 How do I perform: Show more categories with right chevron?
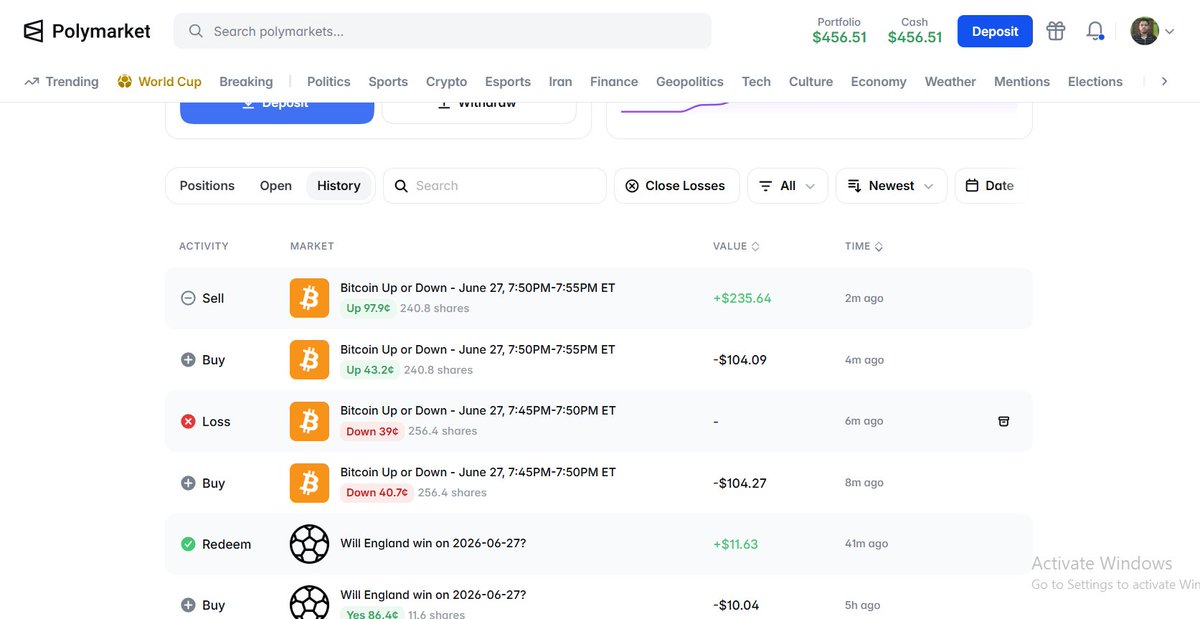pos(1164,82)
